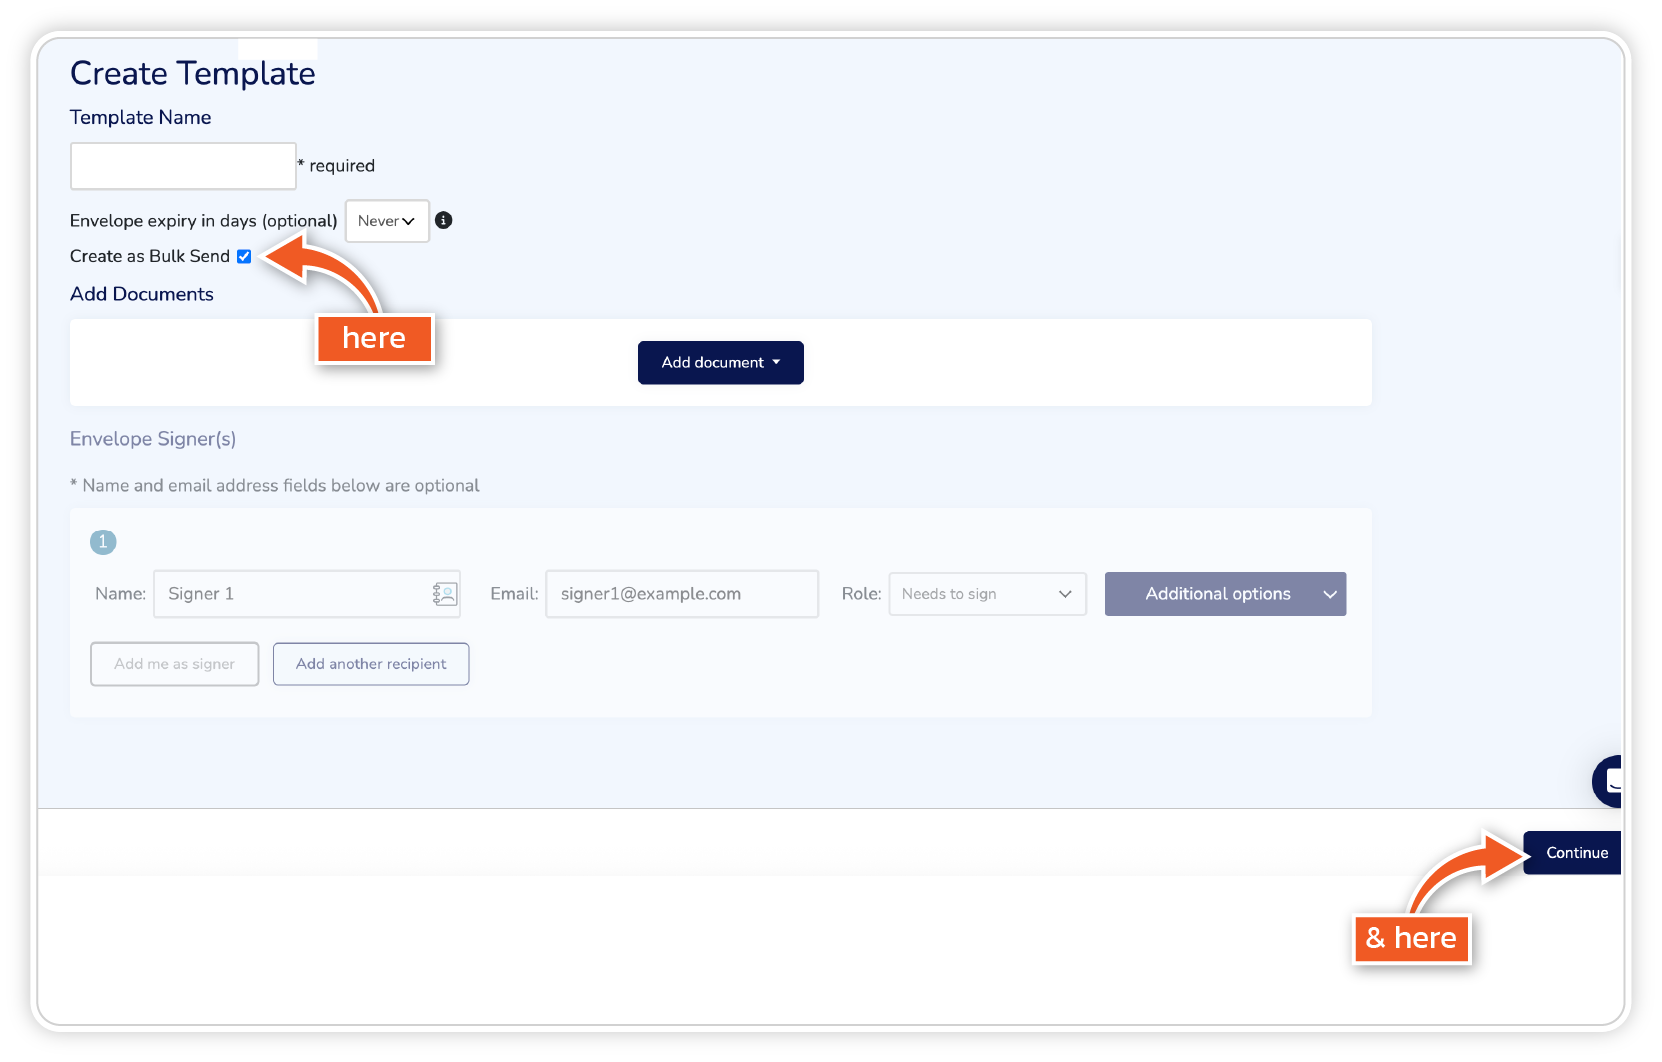1662x1062 pixels.
Task: Click the envelope expiry info icon
Action: coord(444,220)
